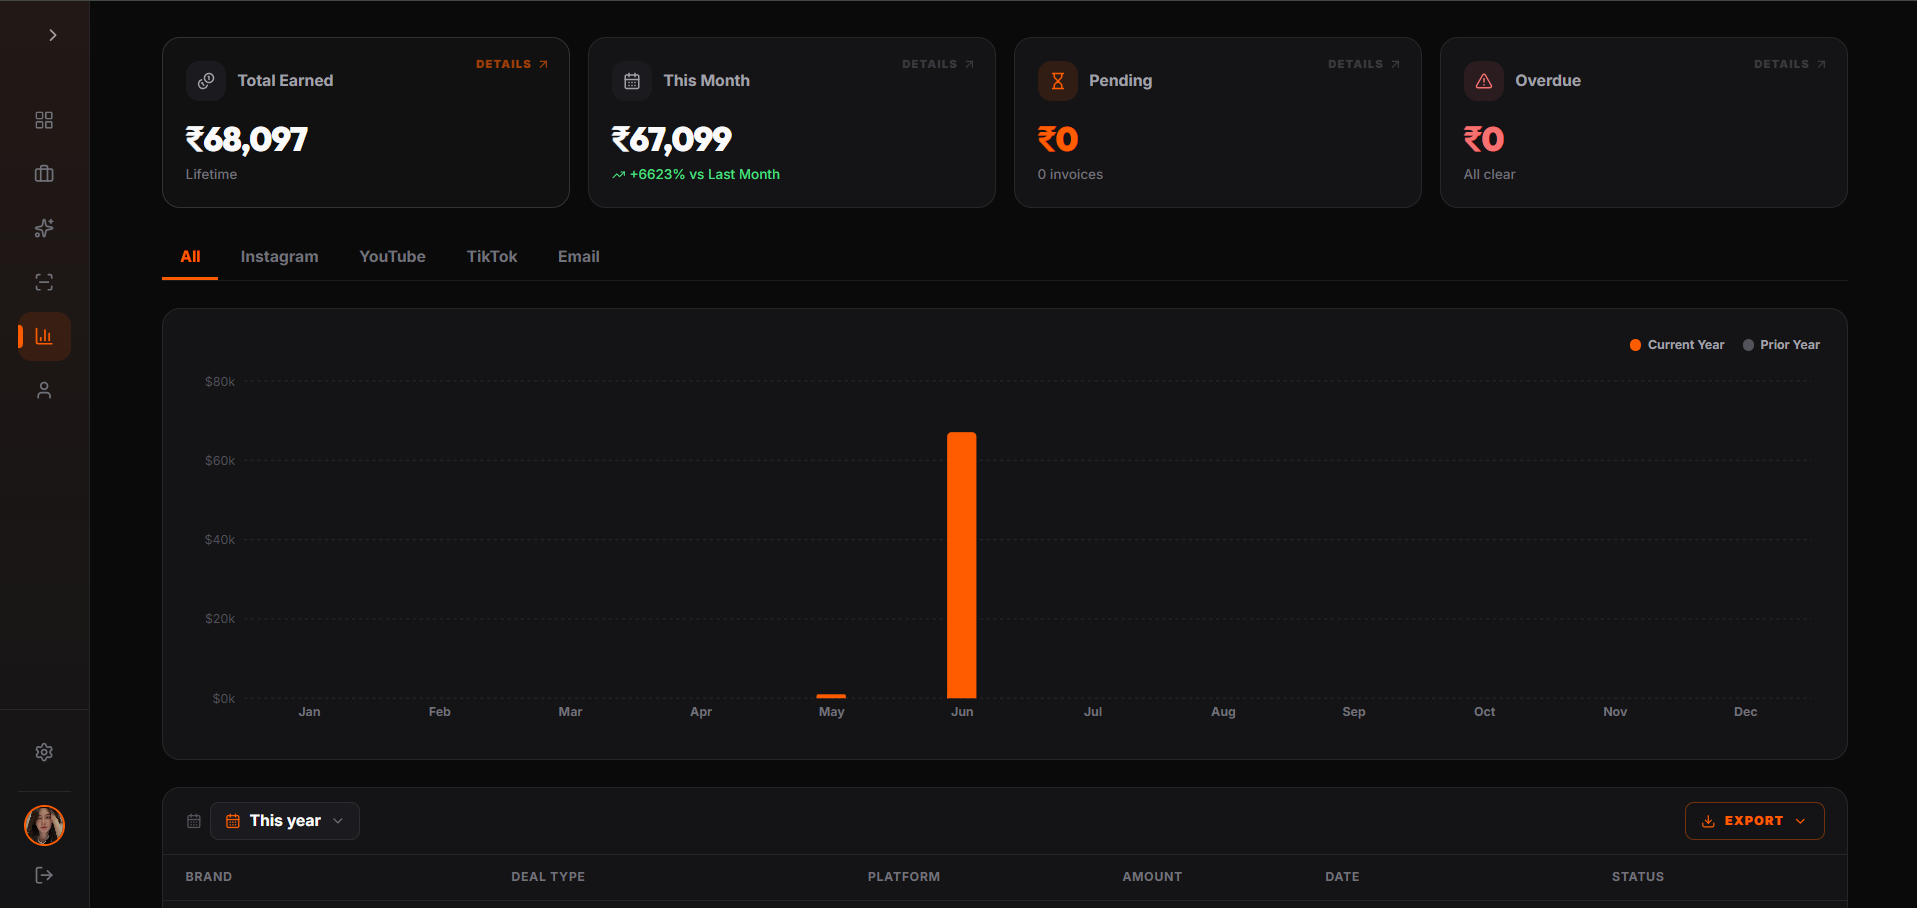The width and height of the screenshot is (1917, 908).
Task: Click the Brand column header
Action: click(209, 877)
